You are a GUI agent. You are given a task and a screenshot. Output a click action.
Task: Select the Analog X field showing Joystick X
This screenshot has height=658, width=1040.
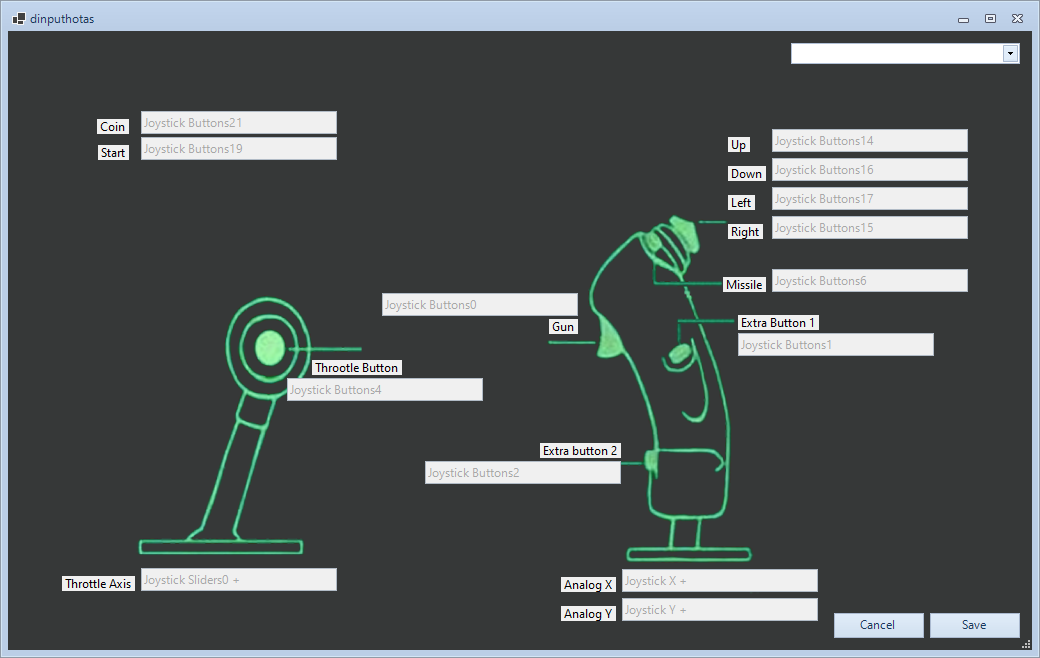pos(720,581)
